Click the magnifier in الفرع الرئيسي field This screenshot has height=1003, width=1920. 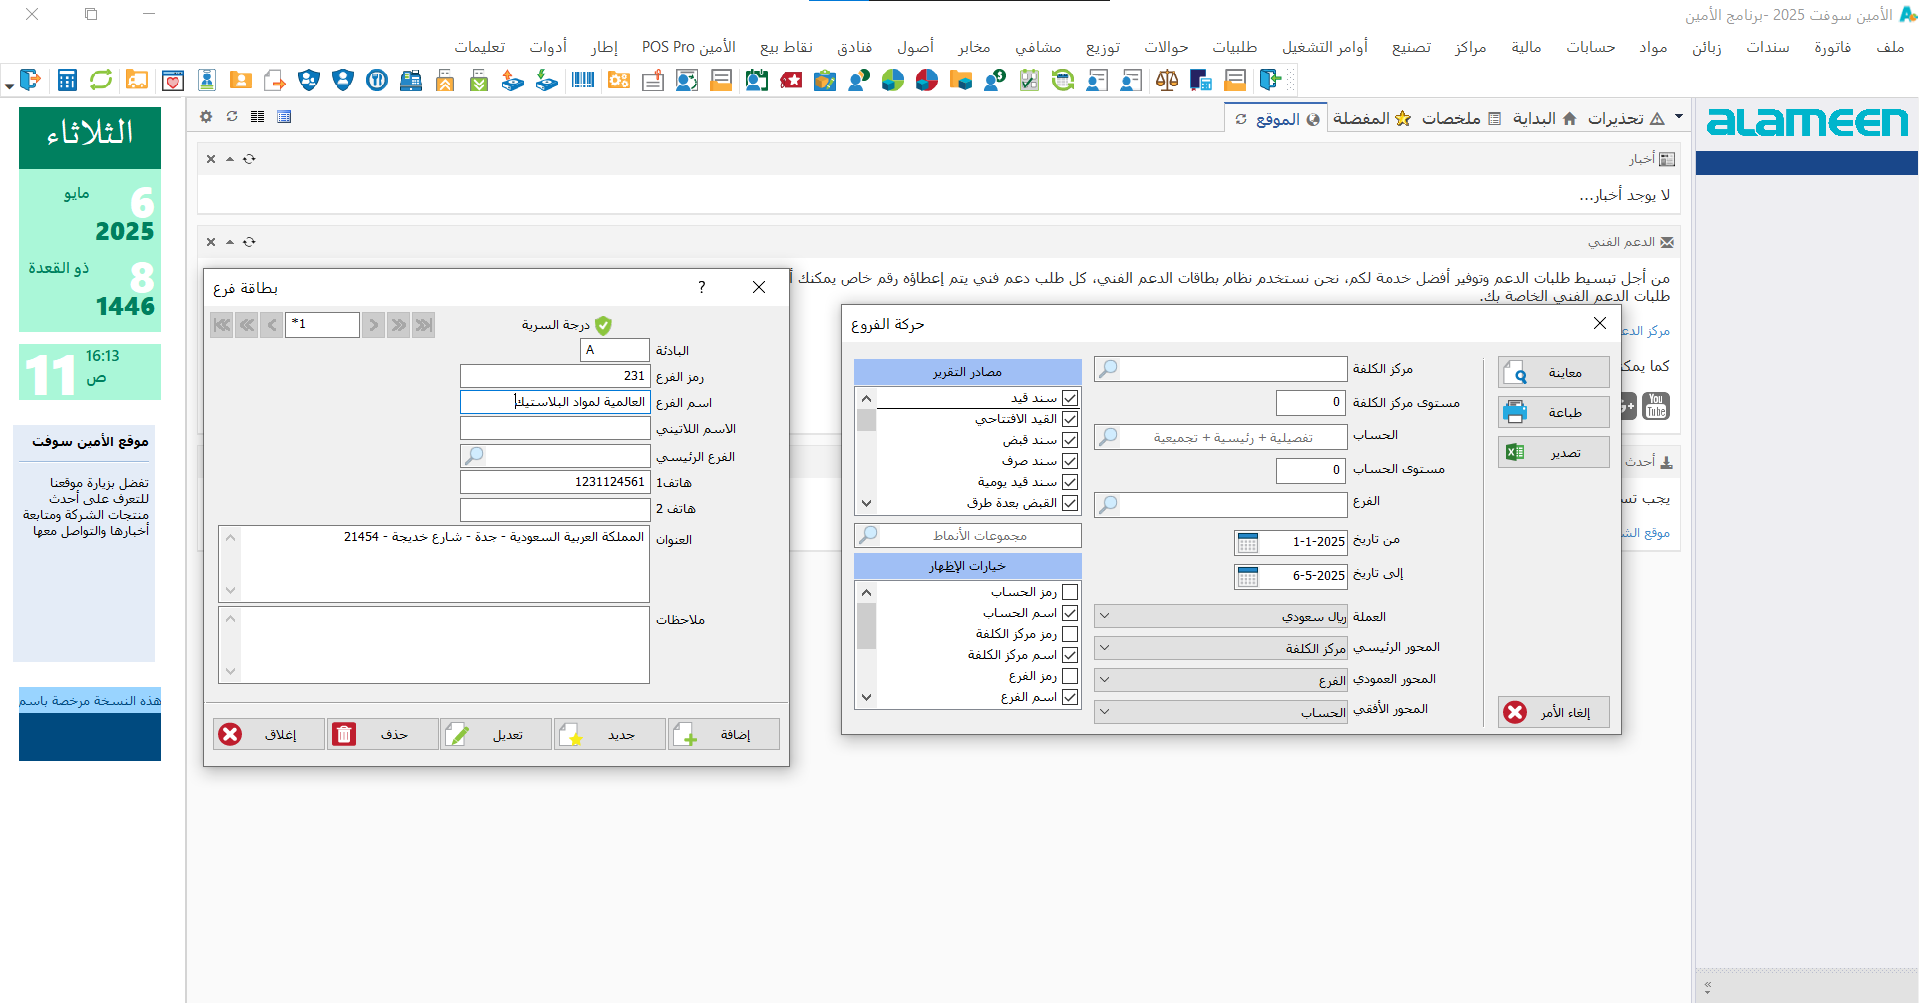[x=474, y=456]
